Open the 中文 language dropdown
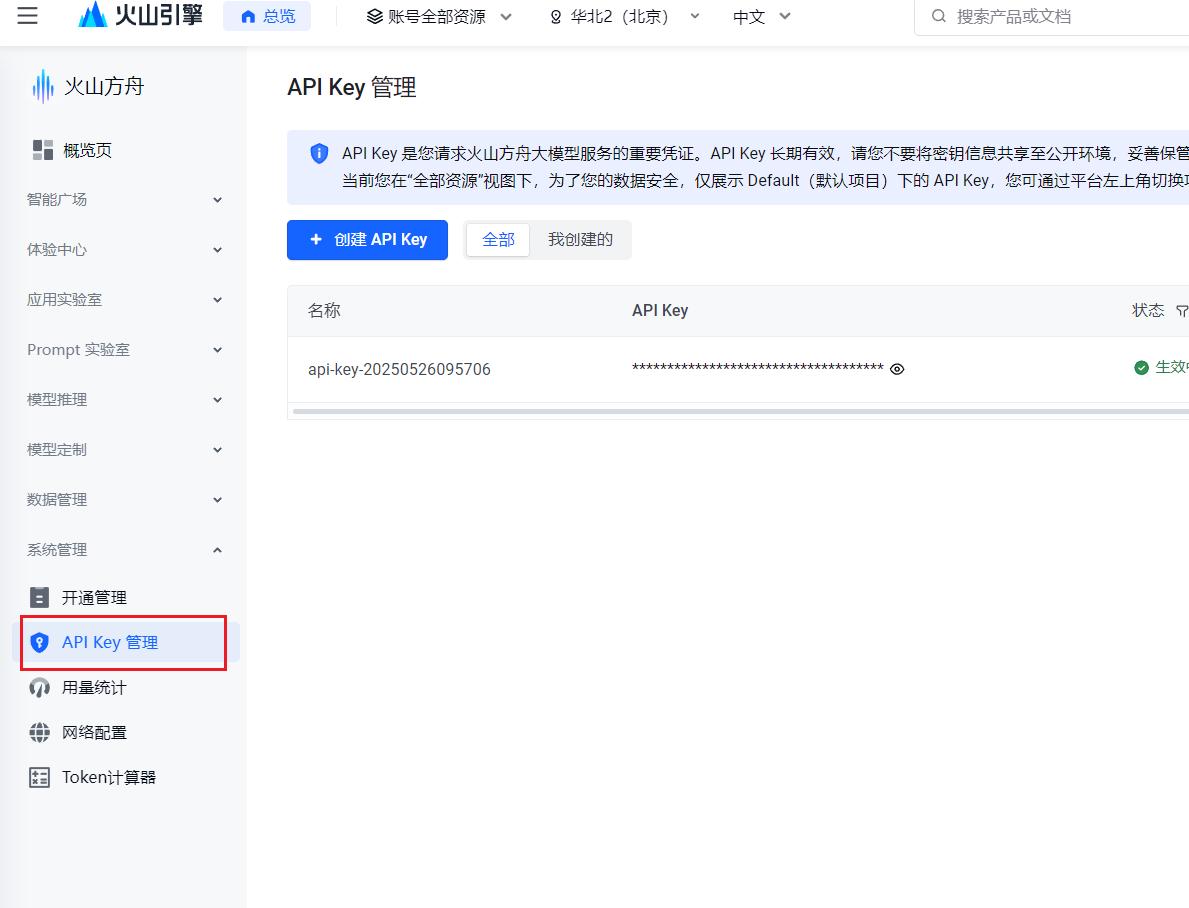The height and width of the screenshot is (908, 1189). point(762,16)
